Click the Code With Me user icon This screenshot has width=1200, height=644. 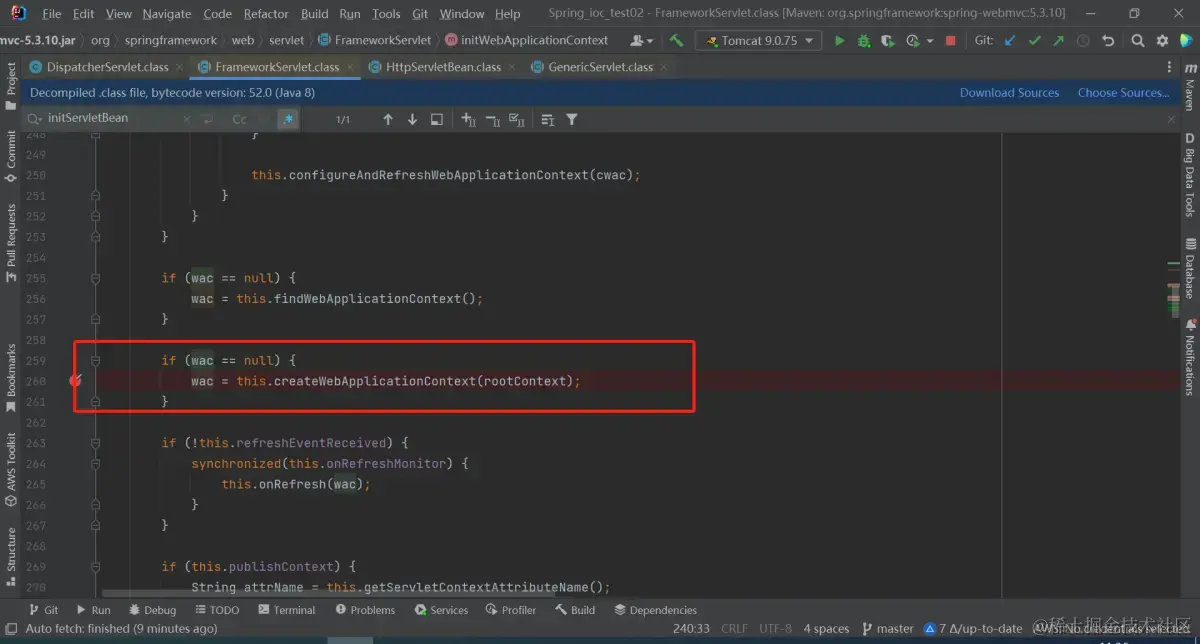(641, 41)
